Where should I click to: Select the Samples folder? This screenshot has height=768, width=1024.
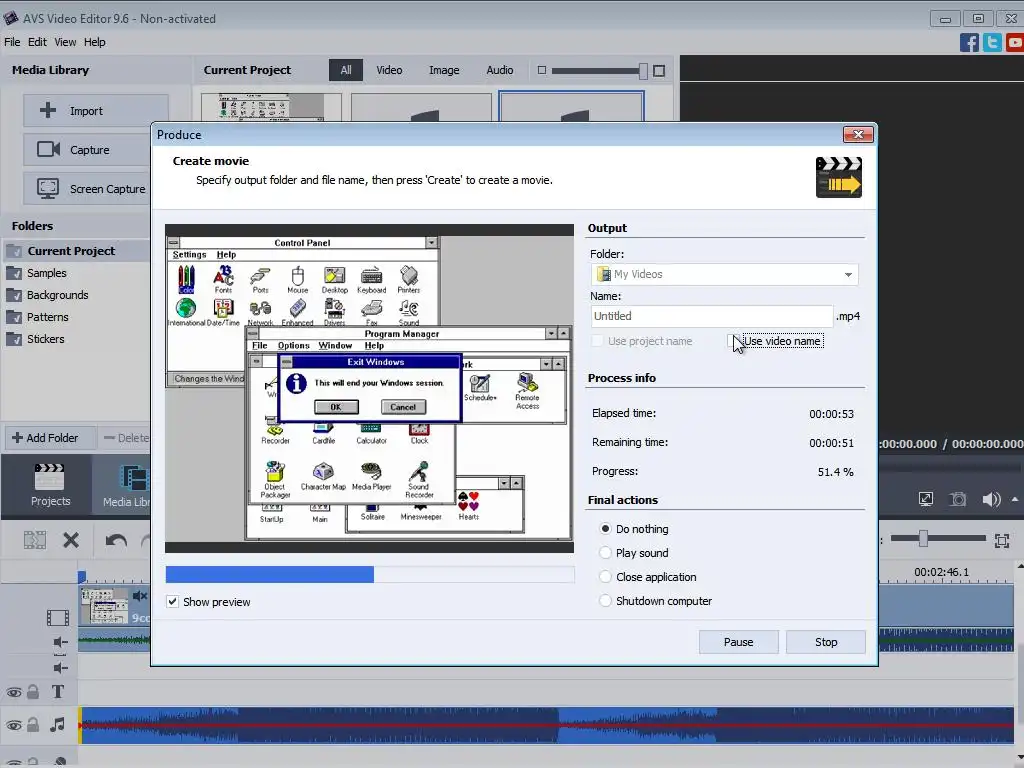coord(46,273)
